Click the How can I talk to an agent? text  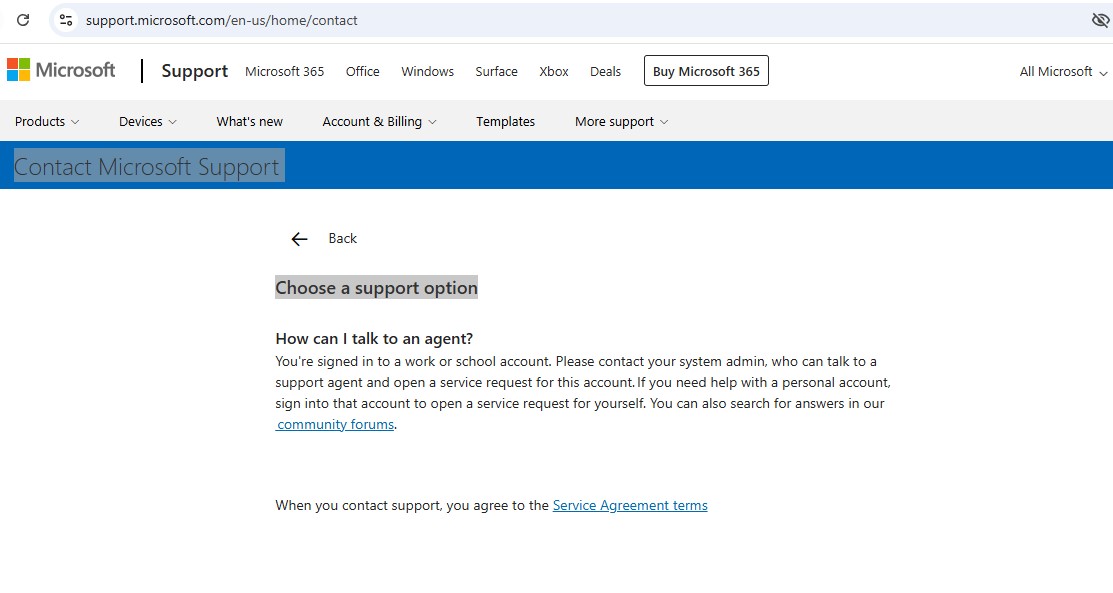click(x=374, y=339)
